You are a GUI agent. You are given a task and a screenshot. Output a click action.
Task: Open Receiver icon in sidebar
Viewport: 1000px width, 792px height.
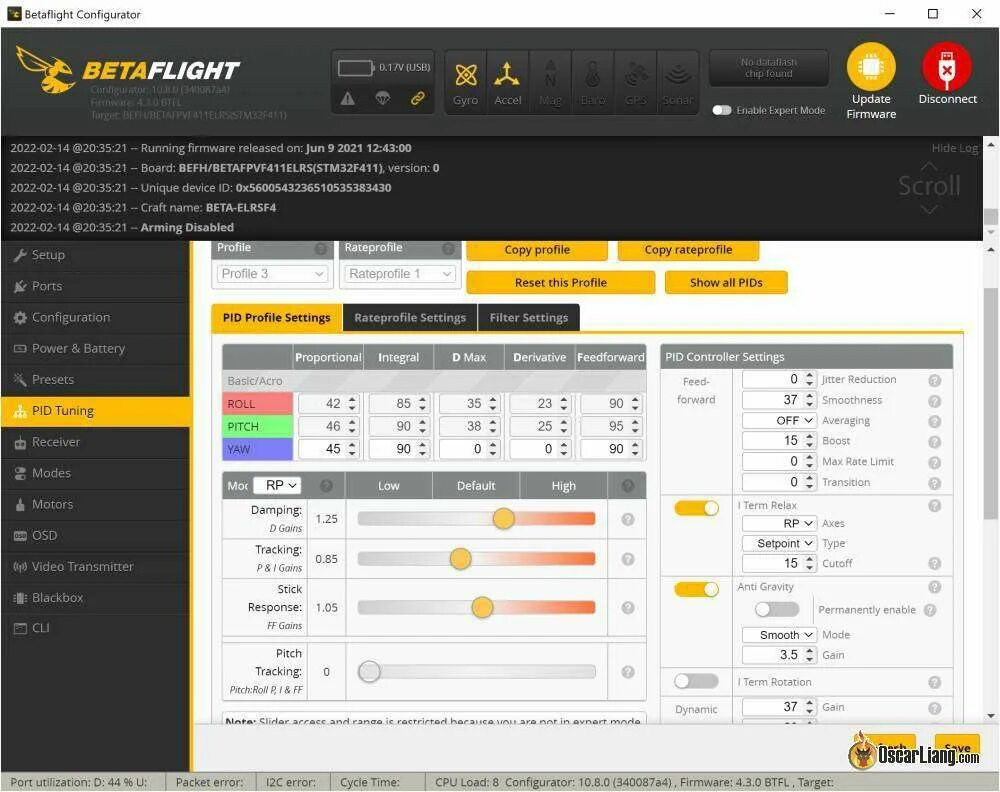[20, 442]
